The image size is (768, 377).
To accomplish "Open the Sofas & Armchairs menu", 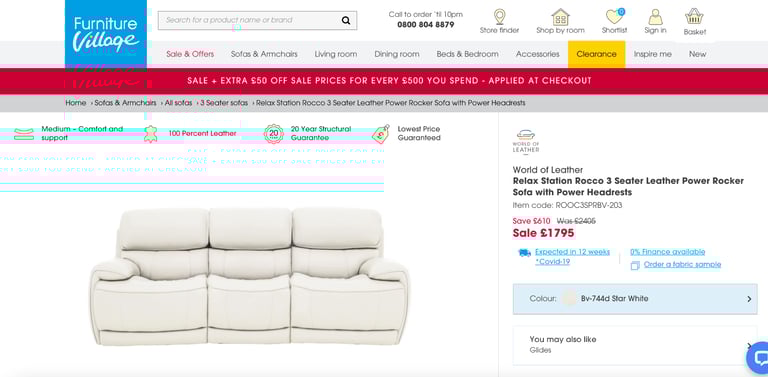I will click(264, 54).
